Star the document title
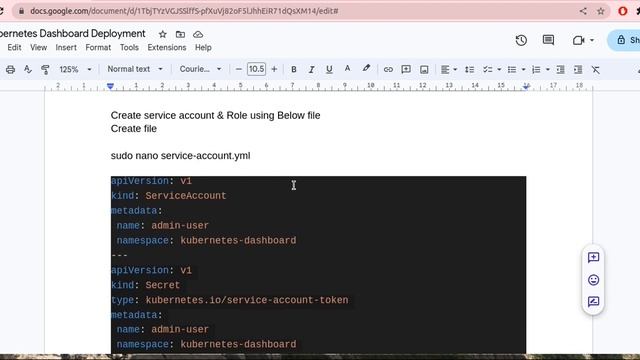 tap(162, 34)
